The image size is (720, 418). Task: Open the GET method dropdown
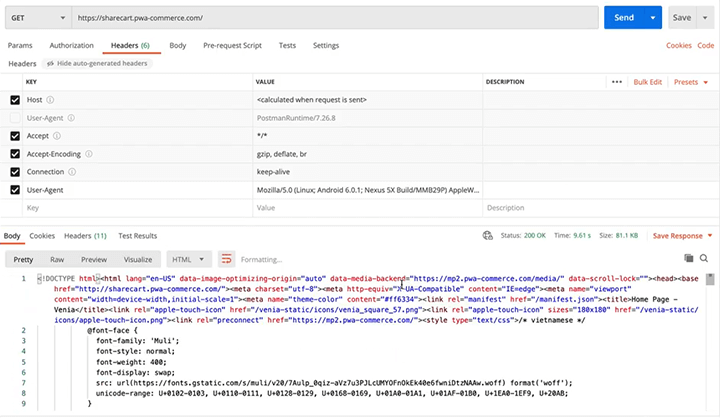pos(39,18)
